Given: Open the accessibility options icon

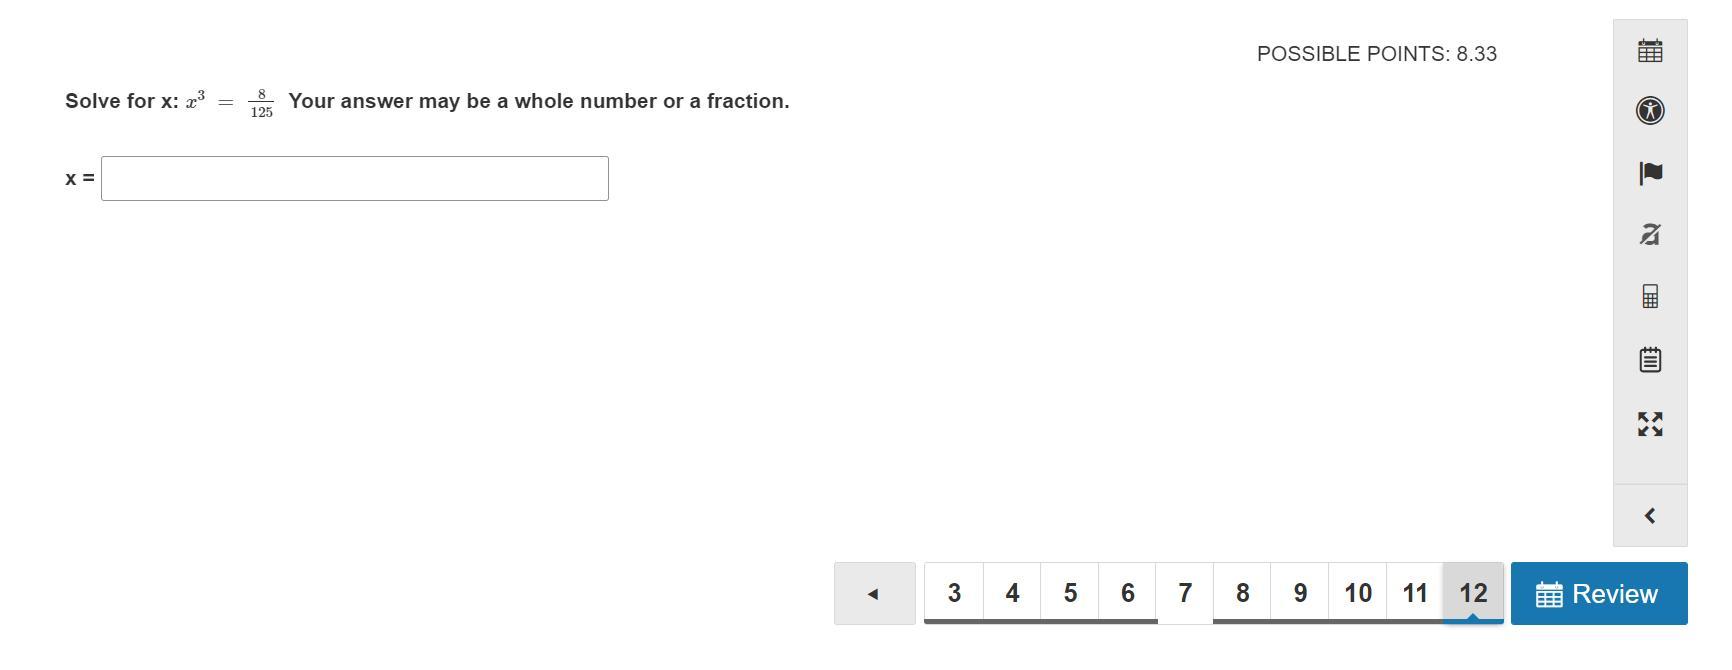Looking at the screenshot, I should click(1650, 110).
